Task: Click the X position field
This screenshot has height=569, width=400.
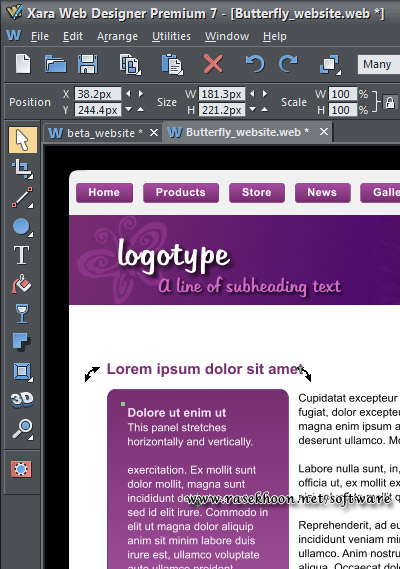Action: click(98, 94)
